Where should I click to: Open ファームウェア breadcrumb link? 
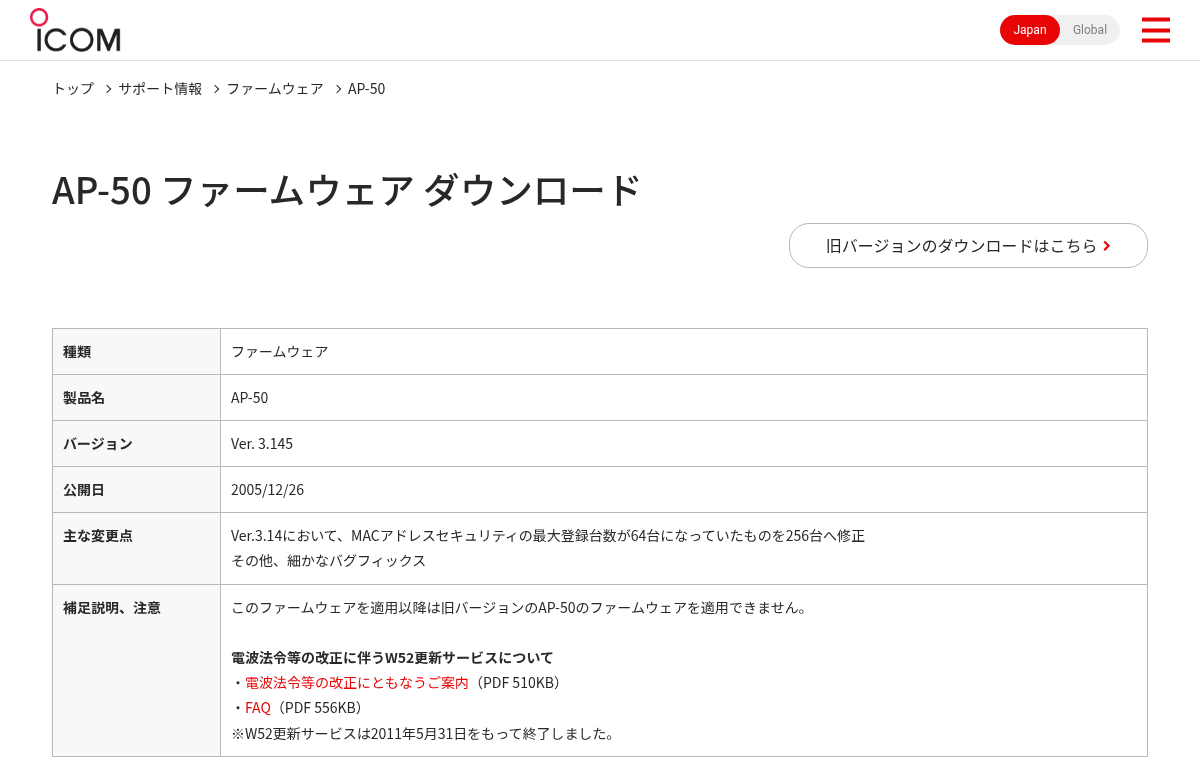click(x=275, y=88)
